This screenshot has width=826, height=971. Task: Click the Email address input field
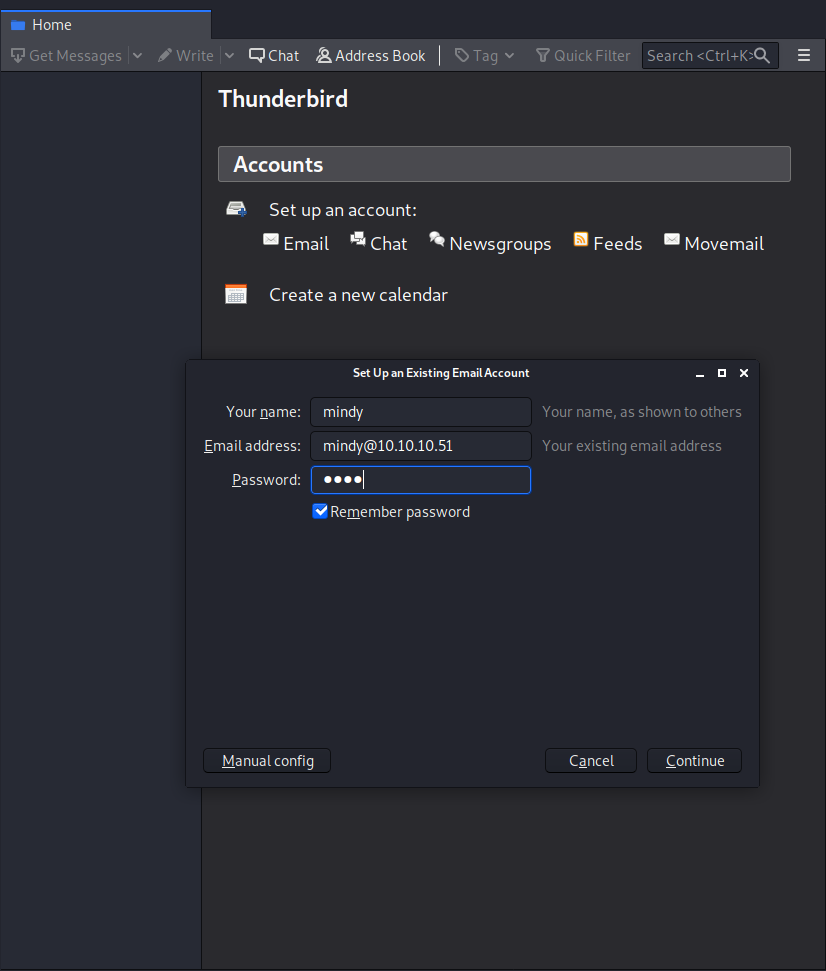[x=421, y=446]
